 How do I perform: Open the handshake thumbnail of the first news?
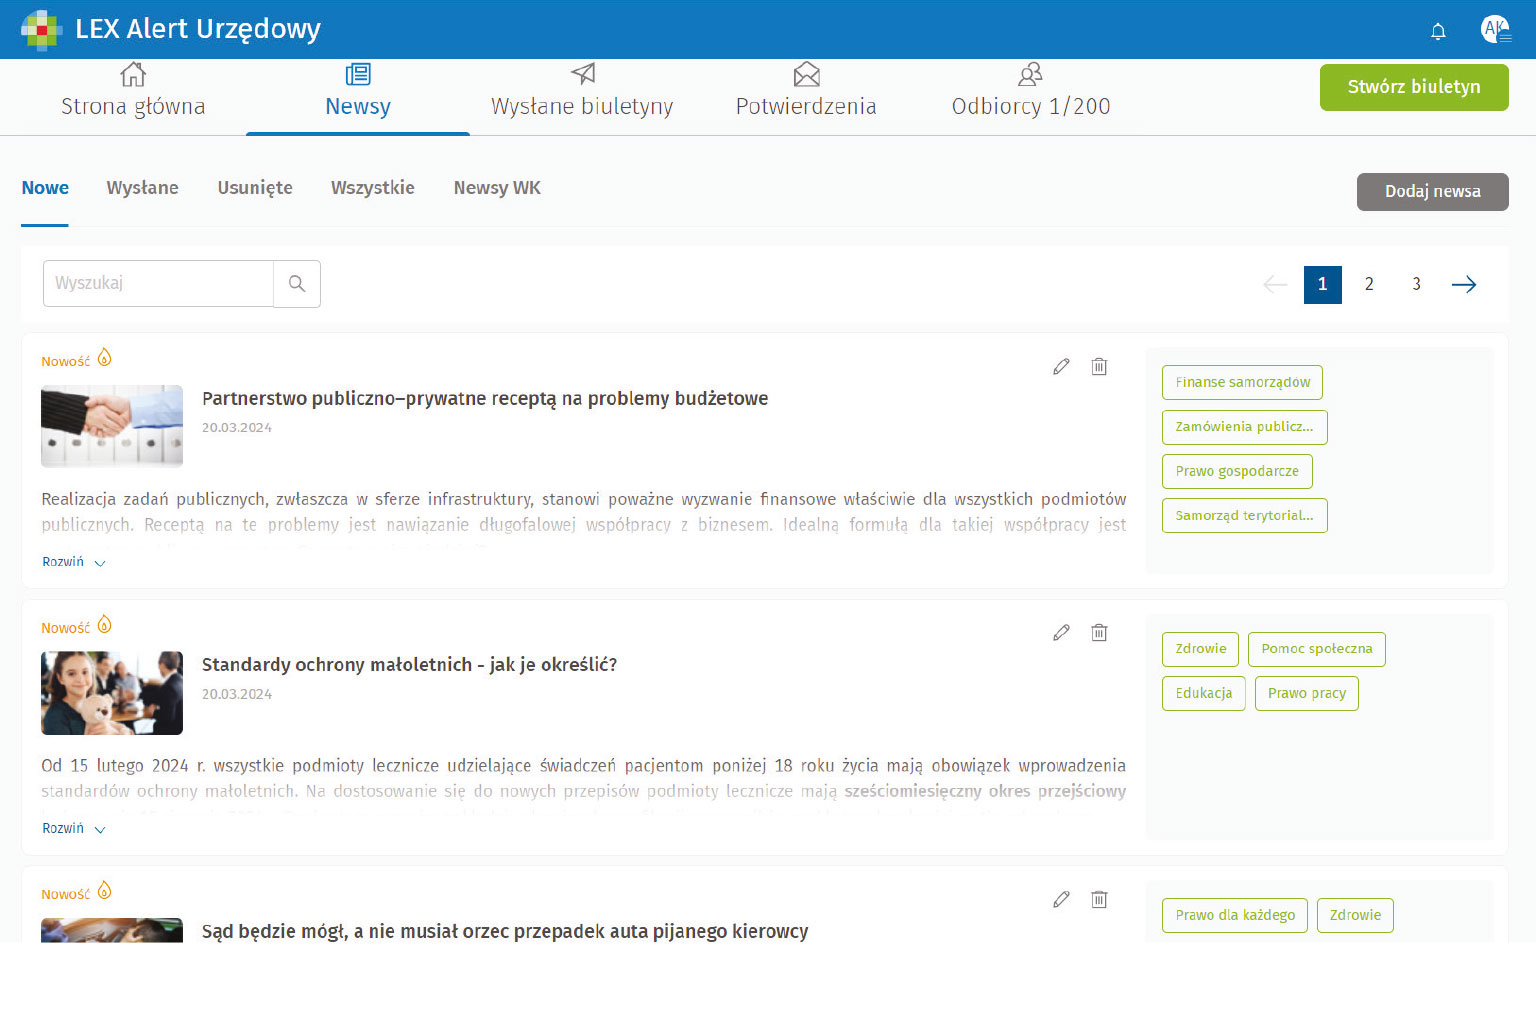click(112, 426)
